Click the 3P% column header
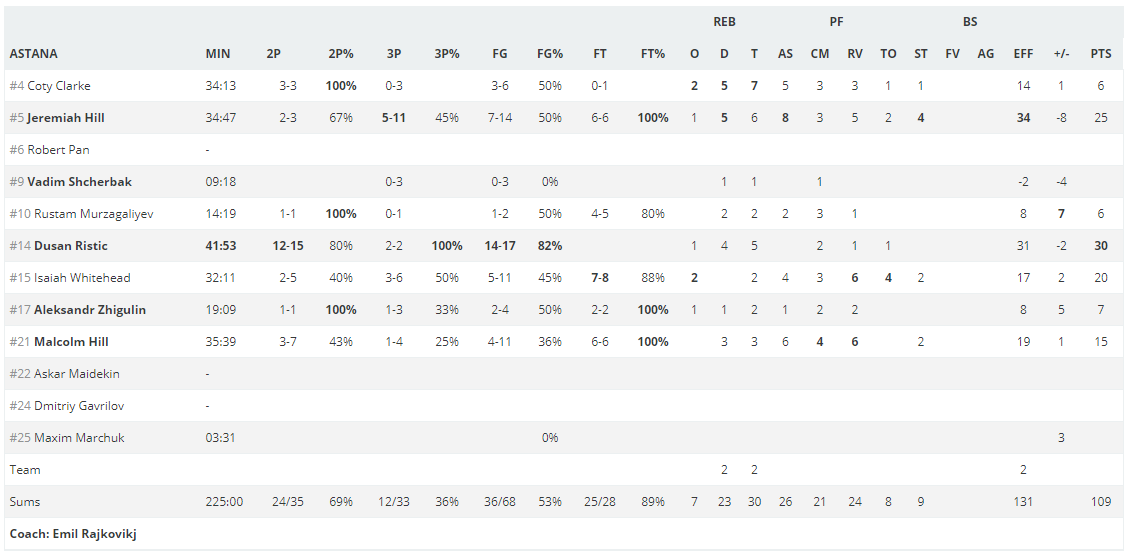This screenshot has width=1131, height=551. click(446, 54)
